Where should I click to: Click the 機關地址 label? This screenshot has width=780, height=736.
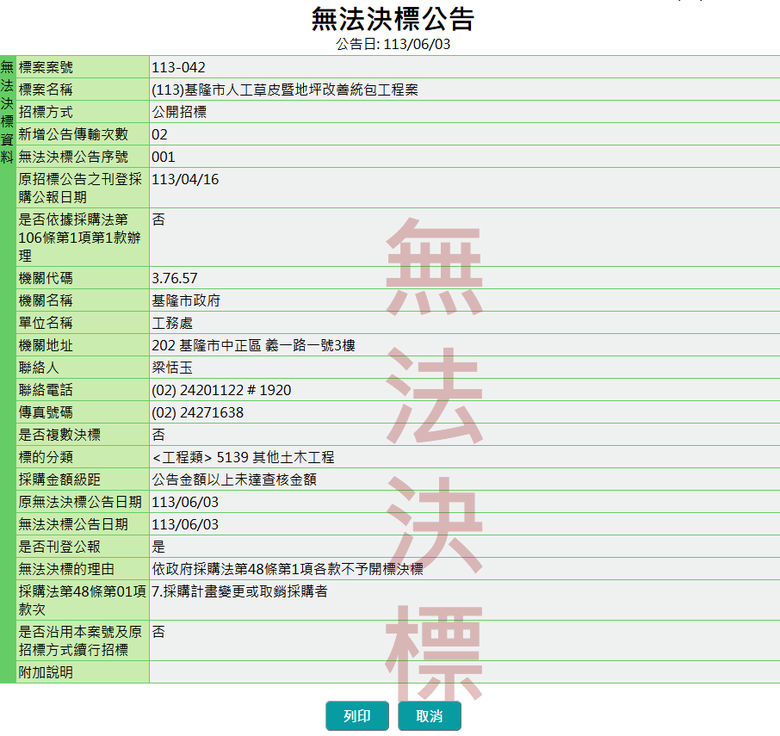point(46,345)
